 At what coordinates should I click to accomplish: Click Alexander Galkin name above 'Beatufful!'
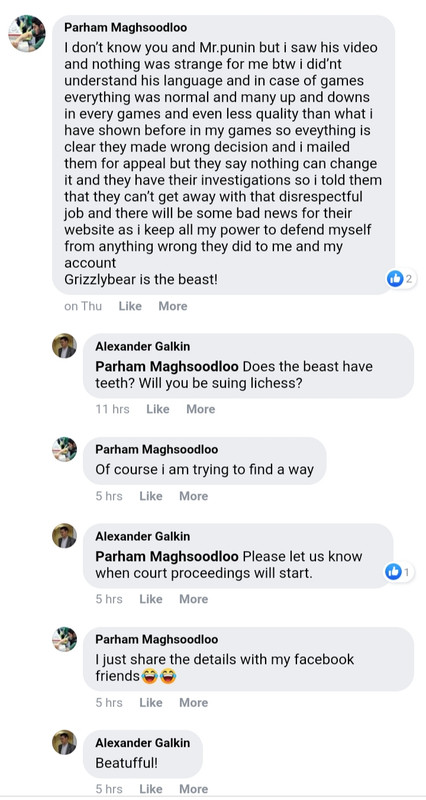click(142, 743)
